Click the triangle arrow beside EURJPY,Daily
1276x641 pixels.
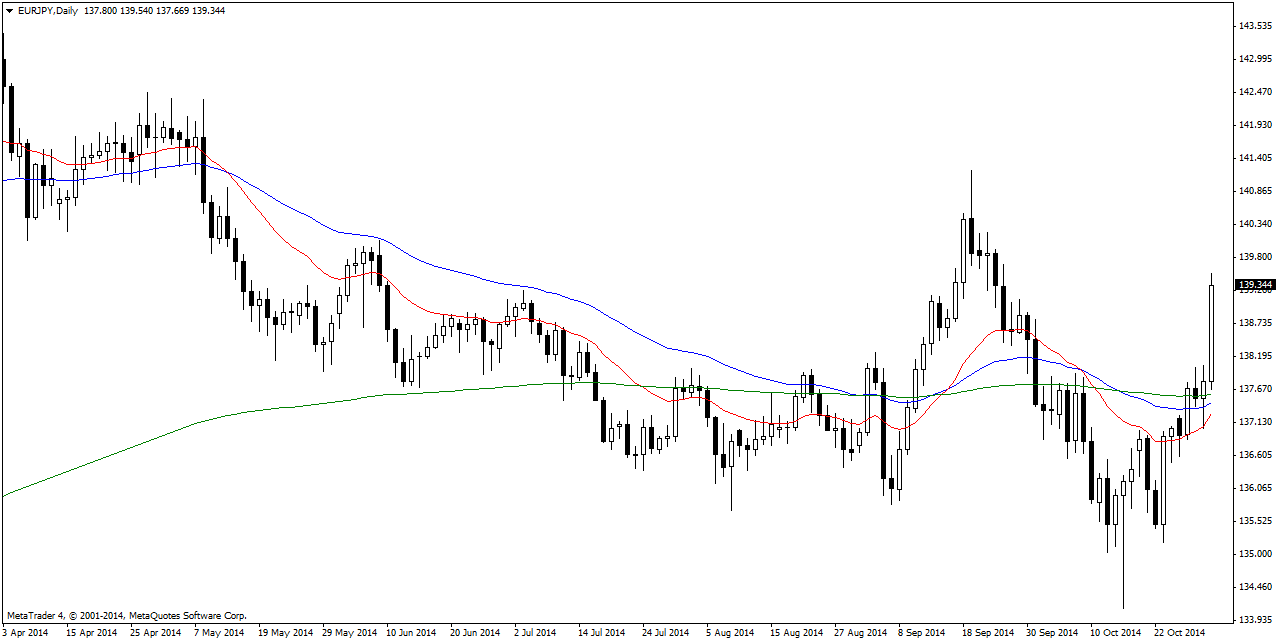point(9,9)
